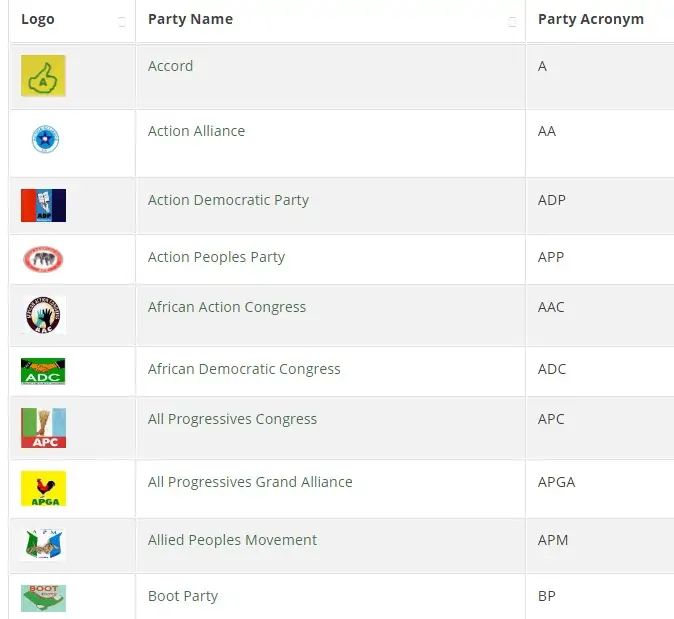Click the APM acronym cell
The width and height of the screenshot is (674, 619).
[x=553, y=540]
